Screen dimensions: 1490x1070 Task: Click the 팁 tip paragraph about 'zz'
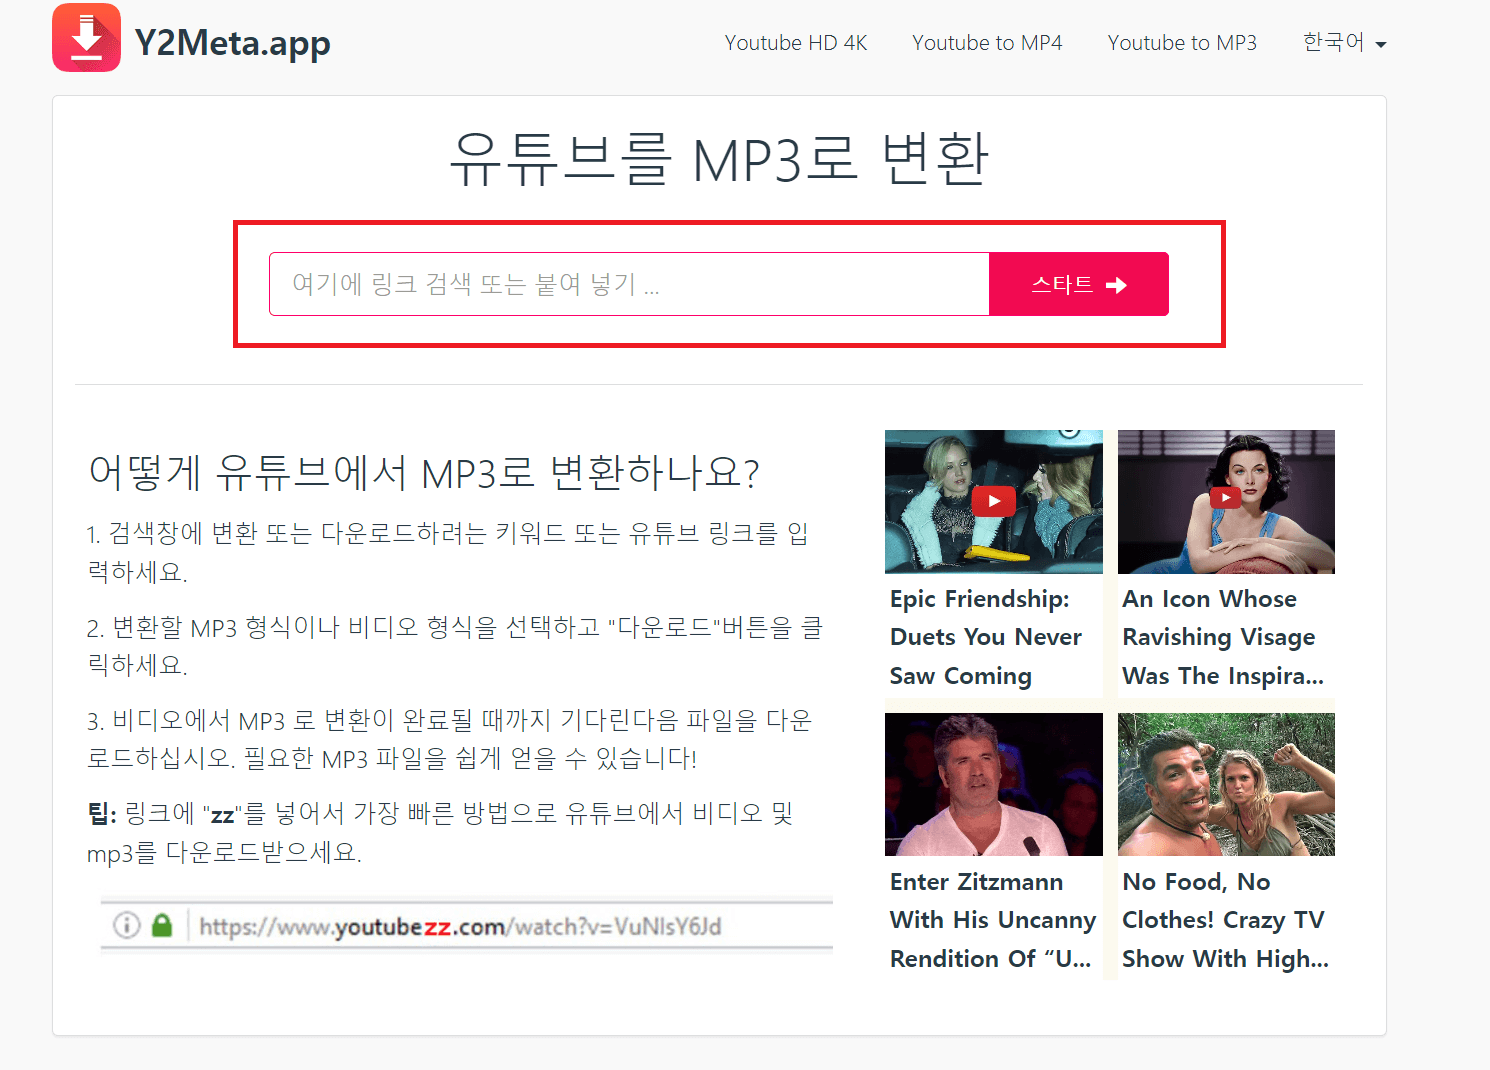440,832
